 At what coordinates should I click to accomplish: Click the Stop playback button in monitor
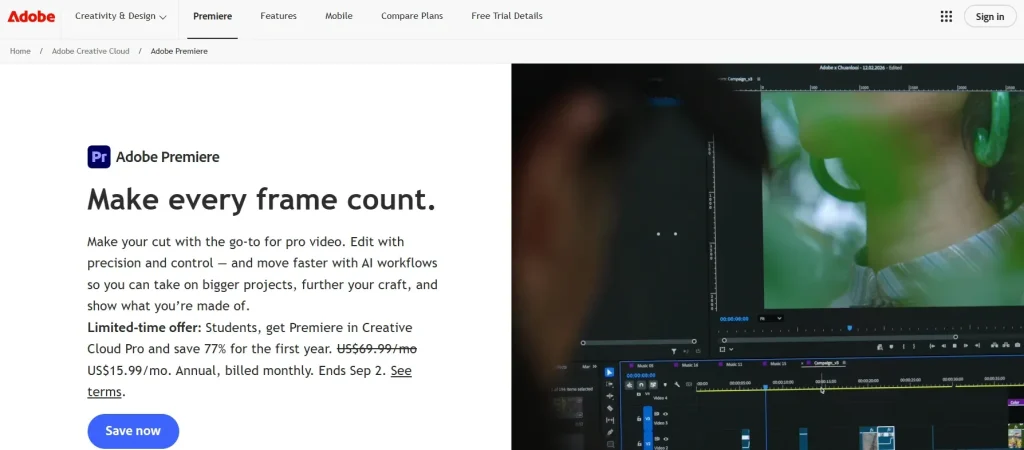[955, 346]
